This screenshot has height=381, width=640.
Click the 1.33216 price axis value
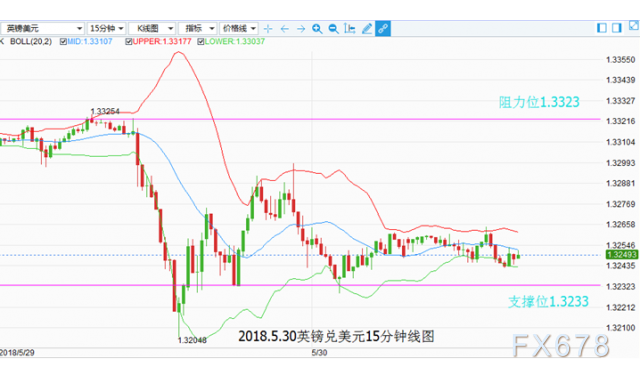pyautogui.click(x=621, y=121)
